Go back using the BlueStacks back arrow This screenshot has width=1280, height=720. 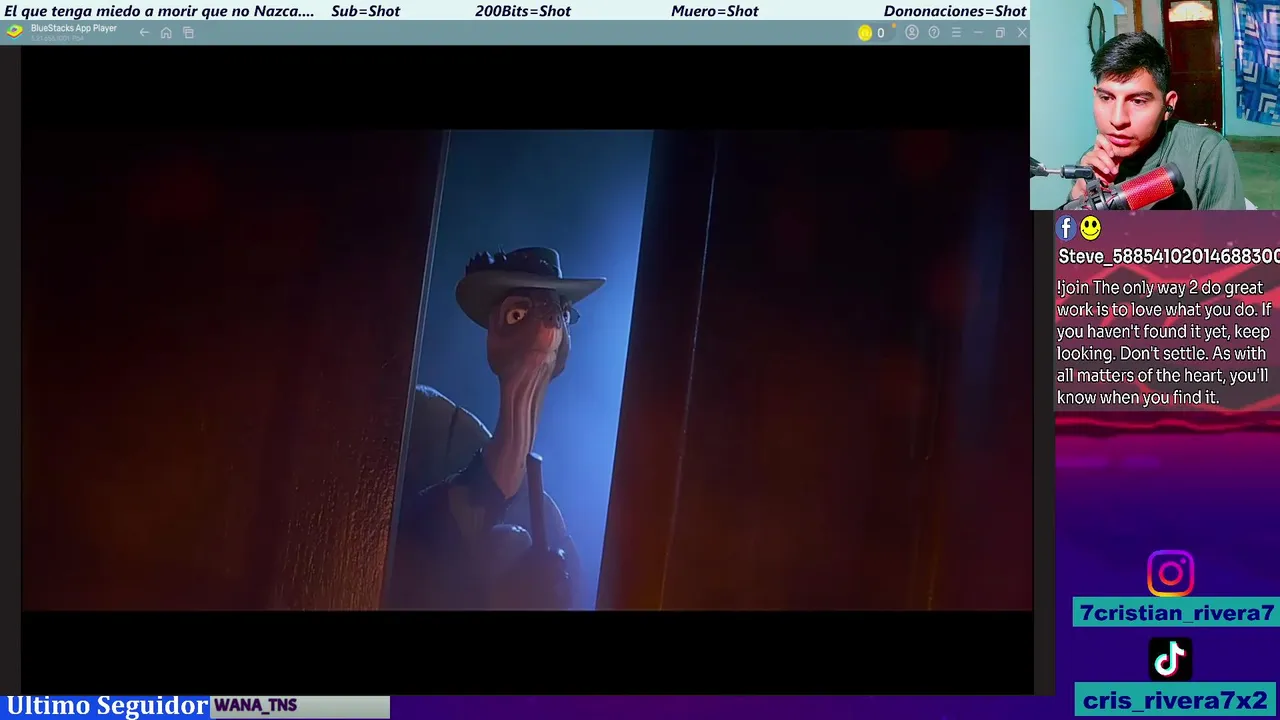(144, 33)
